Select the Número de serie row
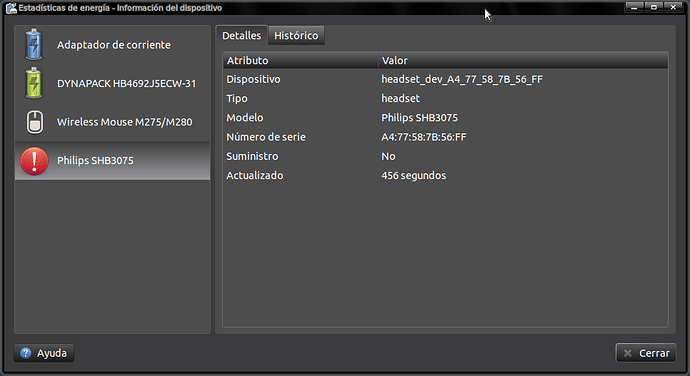The width and height of the screenshot is (690, 376). point(445,137)
